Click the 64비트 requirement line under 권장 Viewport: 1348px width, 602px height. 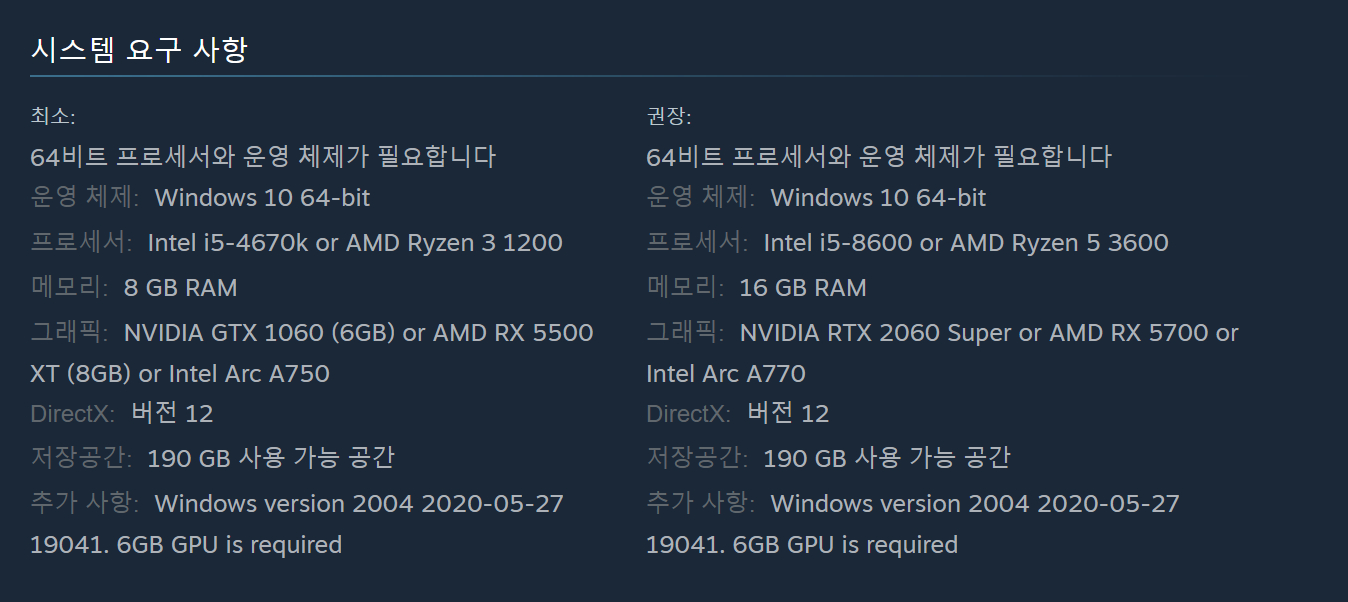pos(879,157)
